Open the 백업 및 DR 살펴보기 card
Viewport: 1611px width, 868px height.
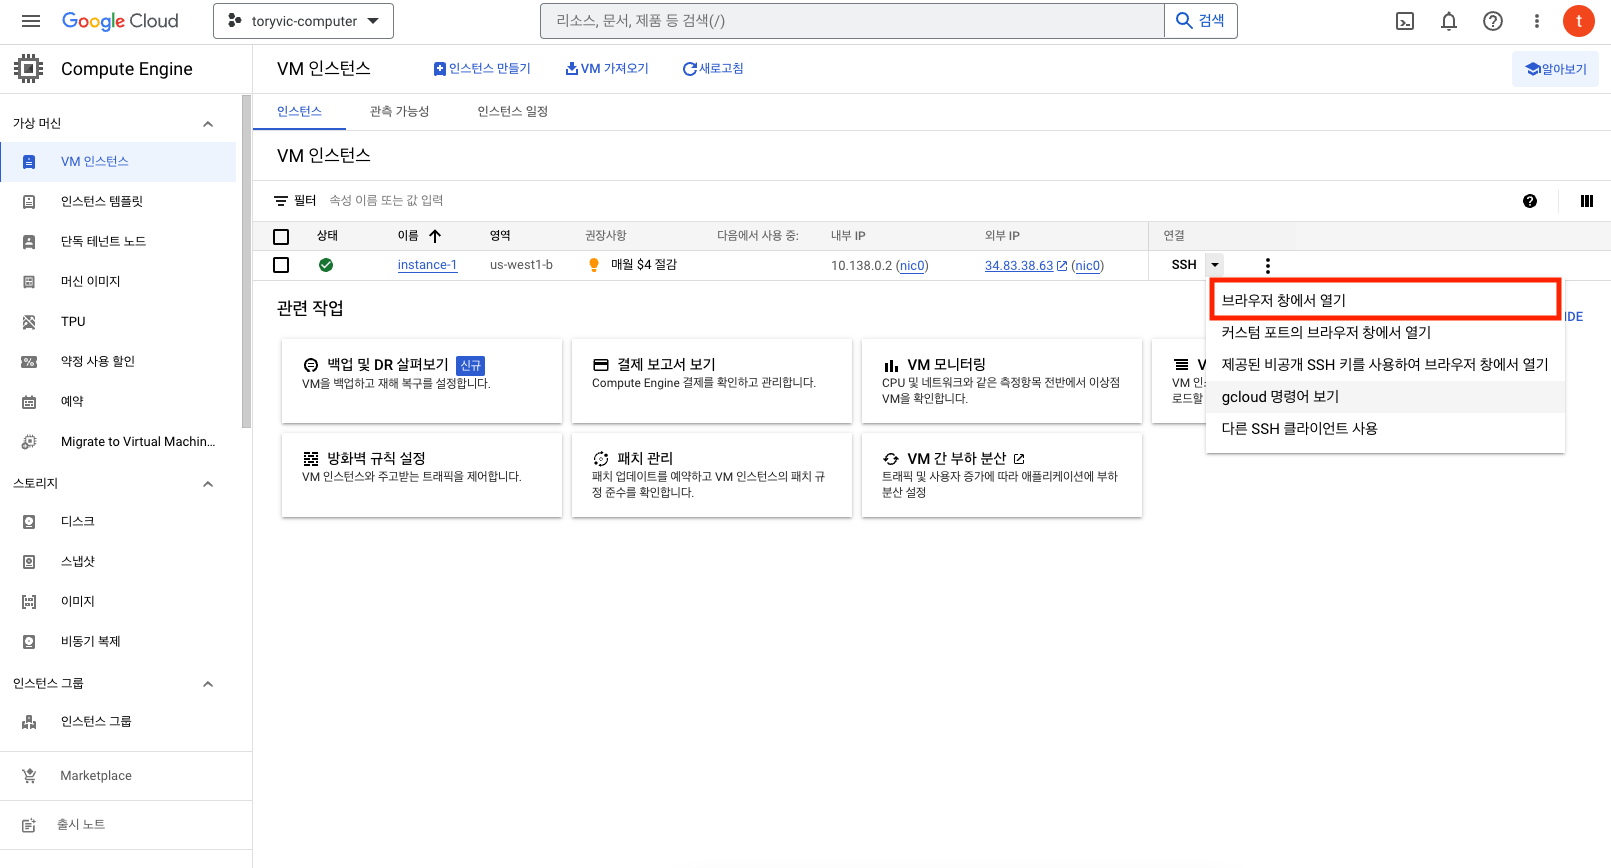click(x=422, y=381)
